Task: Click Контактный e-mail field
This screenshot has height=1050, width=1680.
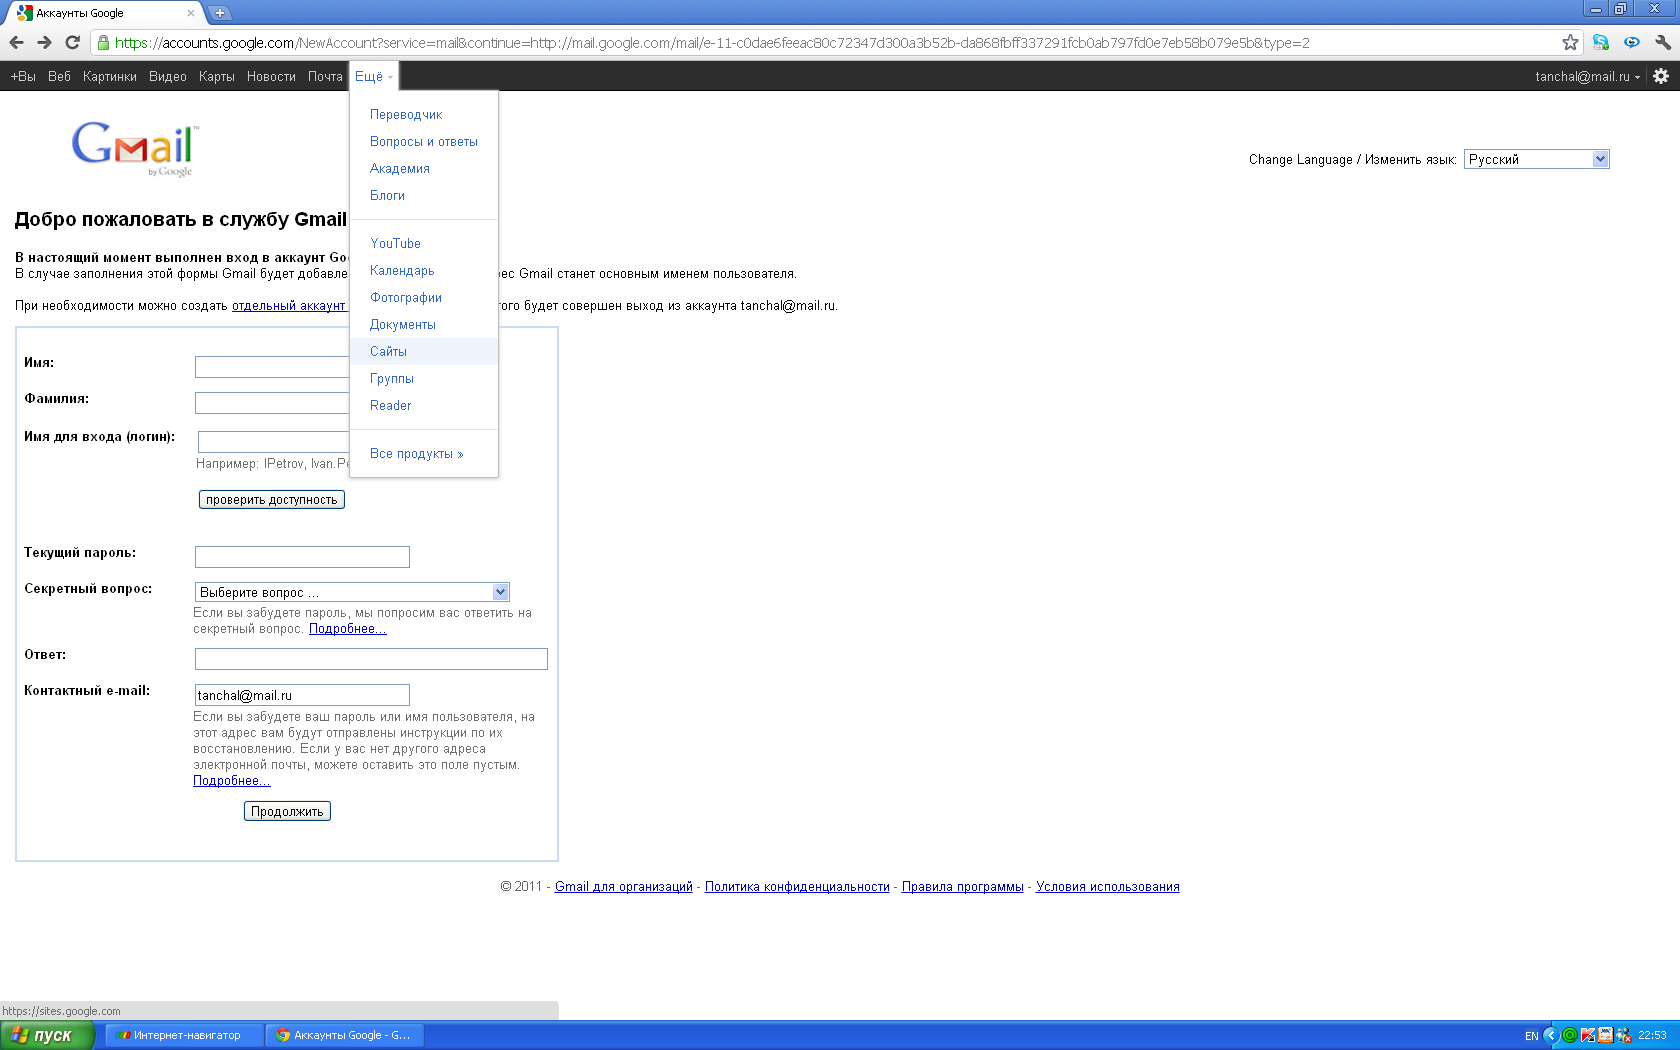Action: click(302, 695)
